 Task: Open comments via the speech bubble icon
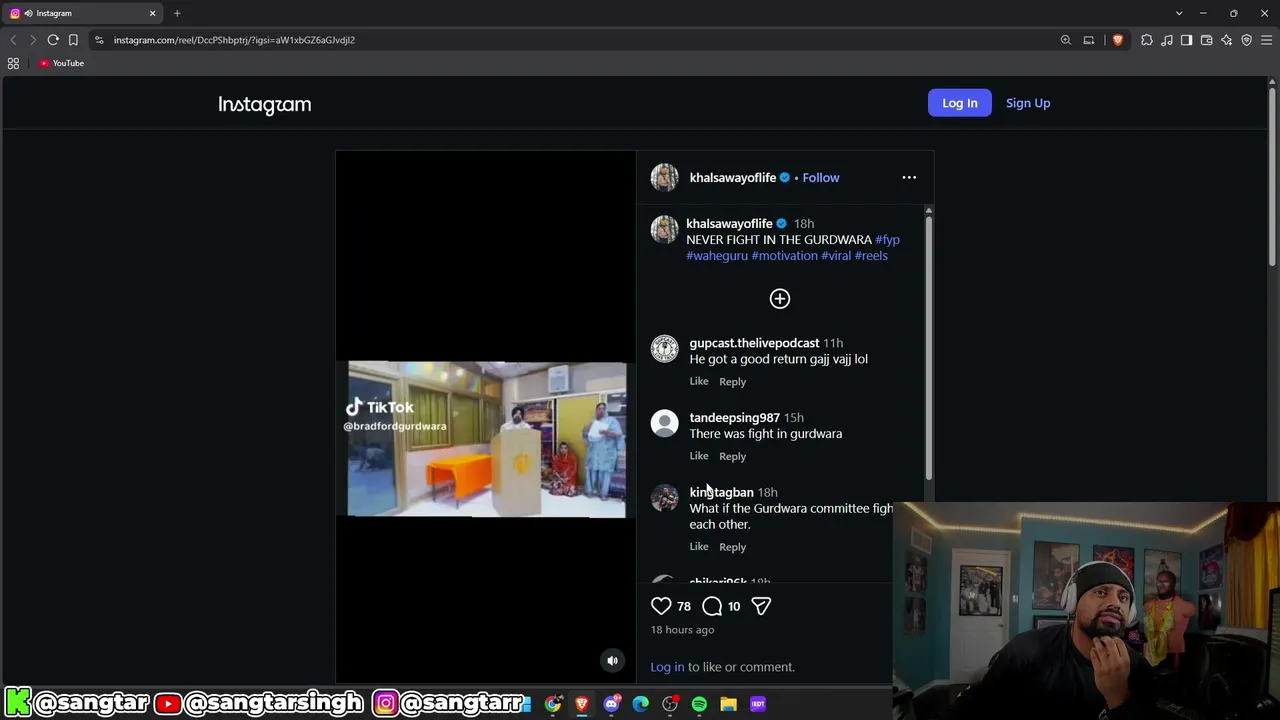[x=712, y=606]
